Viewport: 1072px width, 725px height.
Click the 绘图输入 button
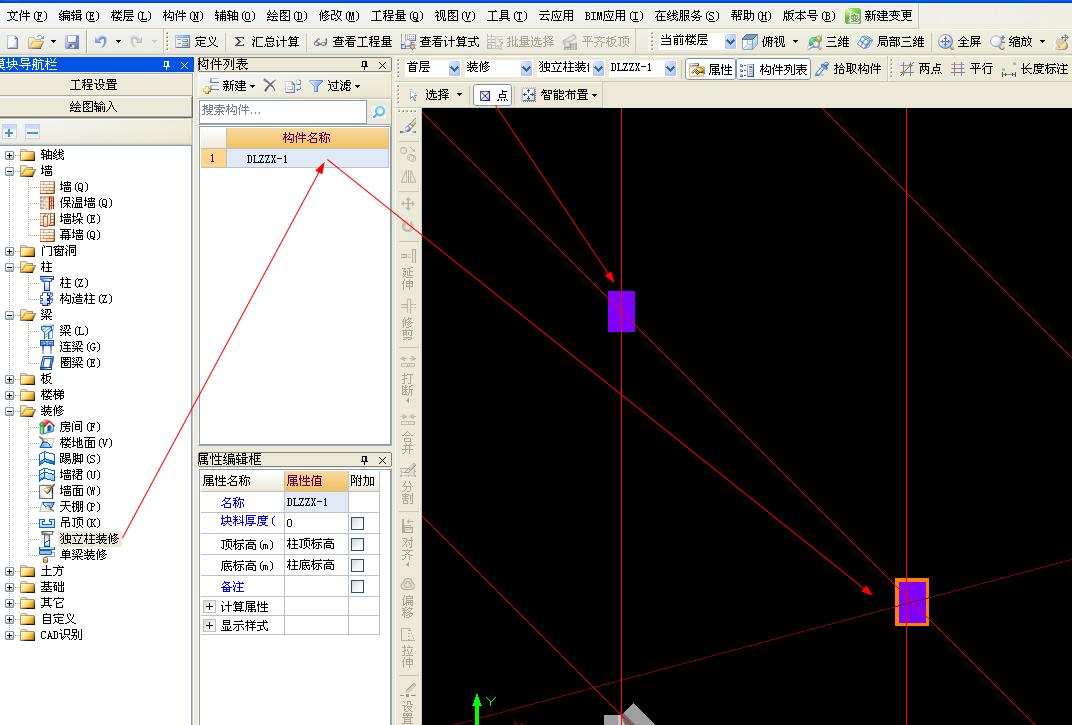pyautogui.click(x=95, y=107)
